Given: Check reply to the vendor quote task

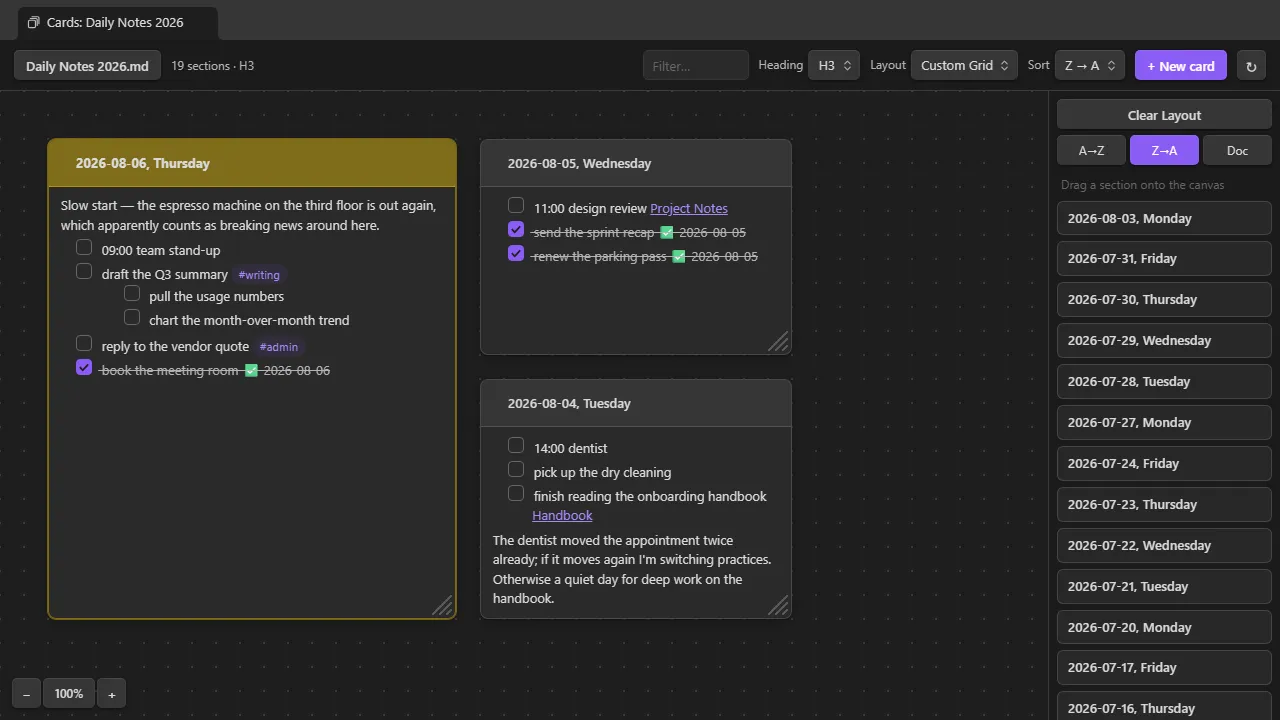Looking at the screenshot, I should (84, 344).
